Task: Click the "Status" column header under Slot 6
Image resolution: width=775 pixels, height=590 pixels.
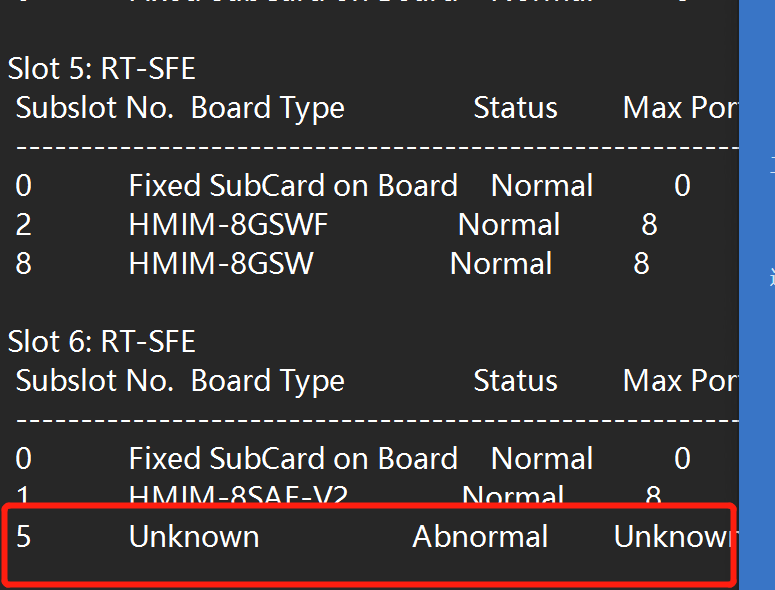Action: pyautogui.click(x=515, y=381)
